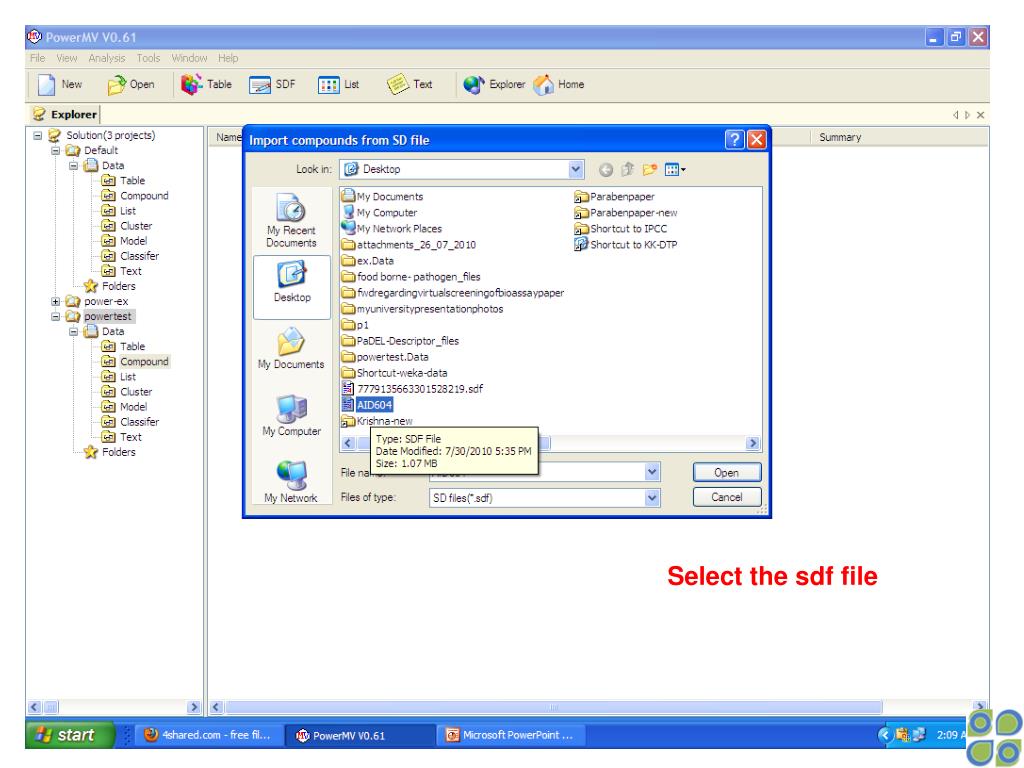Viewport: 1024px width, 768px height.
Task: Select My Network in places bar
Action: 291,481
